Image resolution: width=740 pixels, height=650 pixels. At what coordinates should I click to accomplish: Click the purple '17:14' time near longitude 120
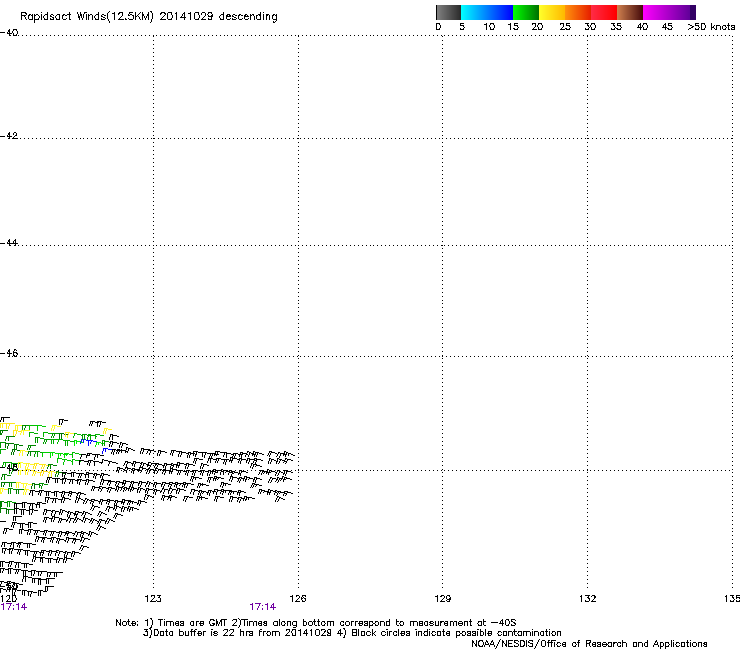[x=14, y=607]
